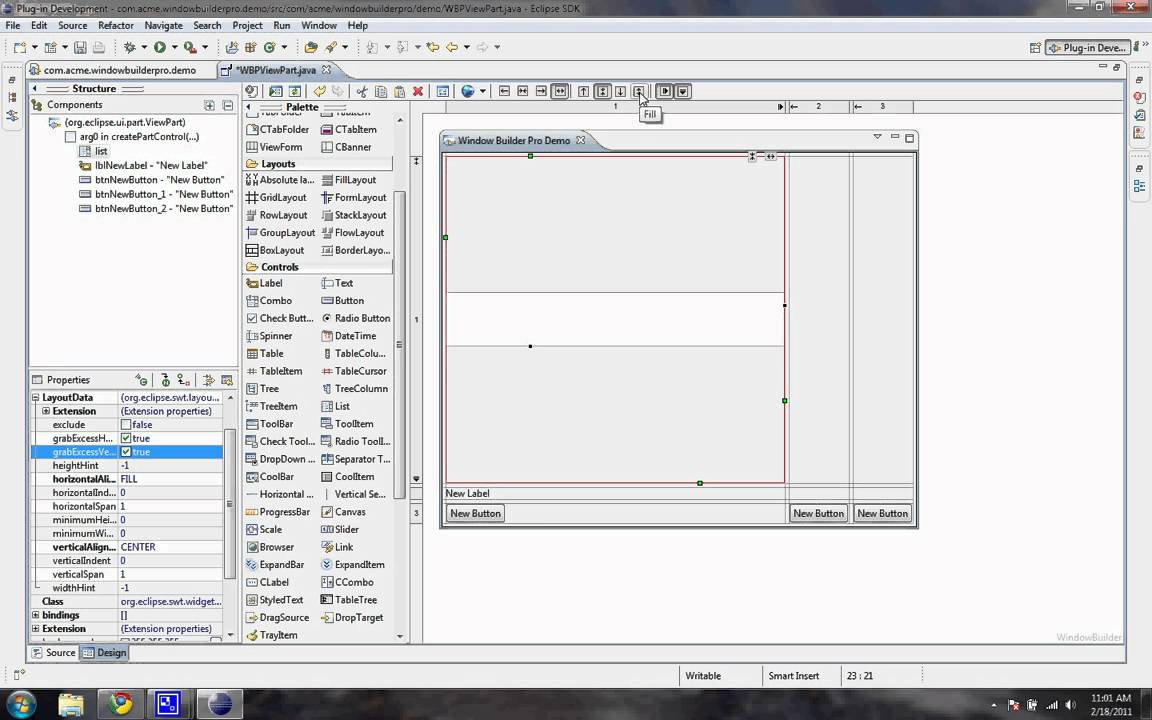The image size is (1152, 720).
Task: Click the yellow Undo arrow in the designer toolbar
Action: [320, 91]
